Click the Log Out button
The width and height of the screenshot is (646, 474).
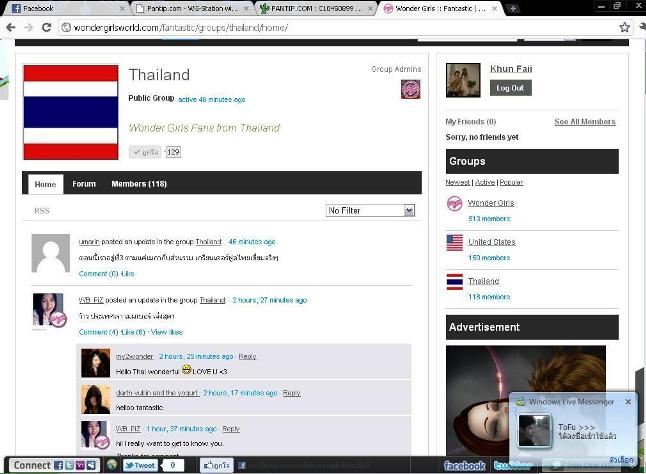[510, 88]
